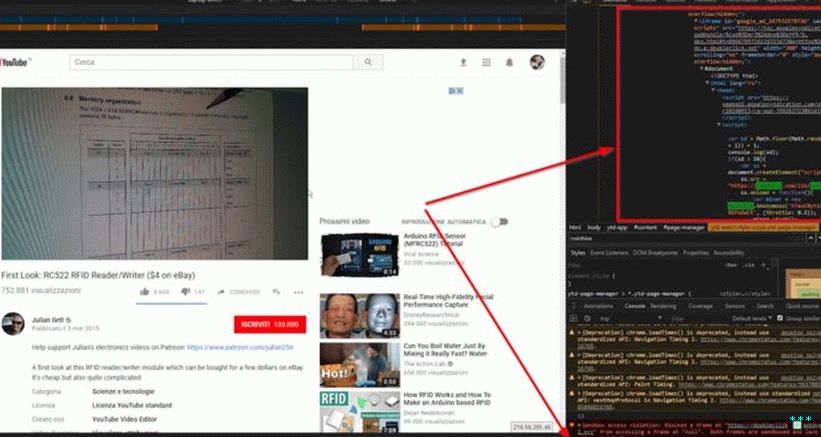821x437 pixels.
Task: Select the body breadcrumb
Action: (x=593, y=228)
